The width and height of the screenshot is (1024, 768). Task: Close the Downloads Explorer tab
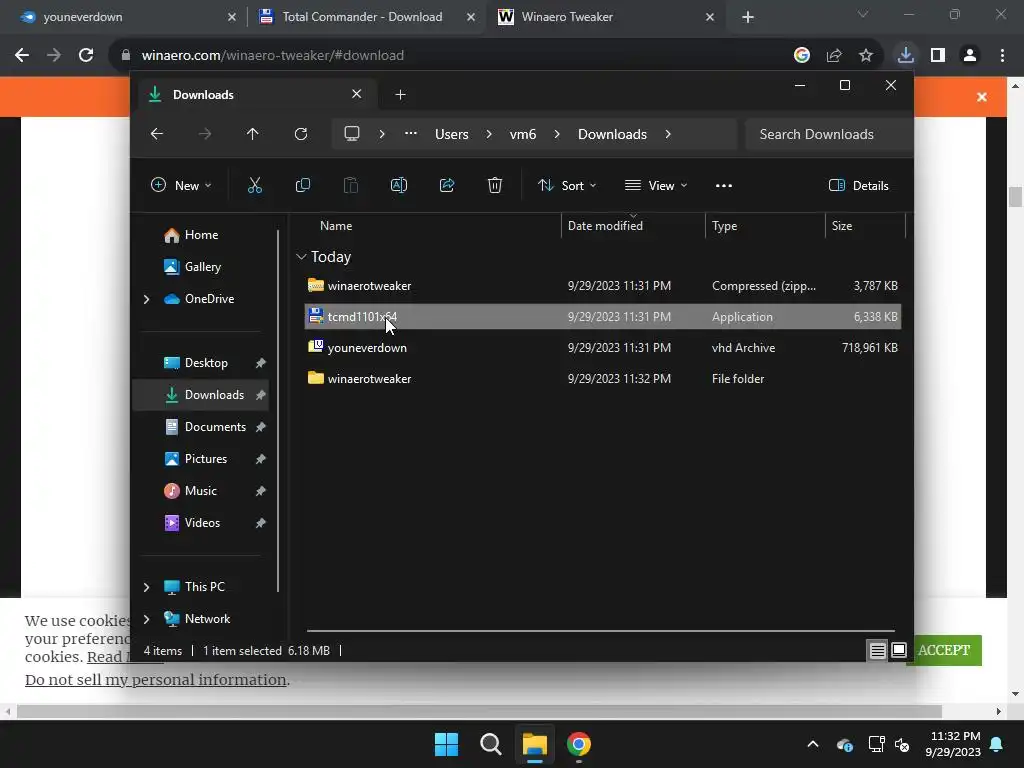pyautogui.click(x=357, y=94)
